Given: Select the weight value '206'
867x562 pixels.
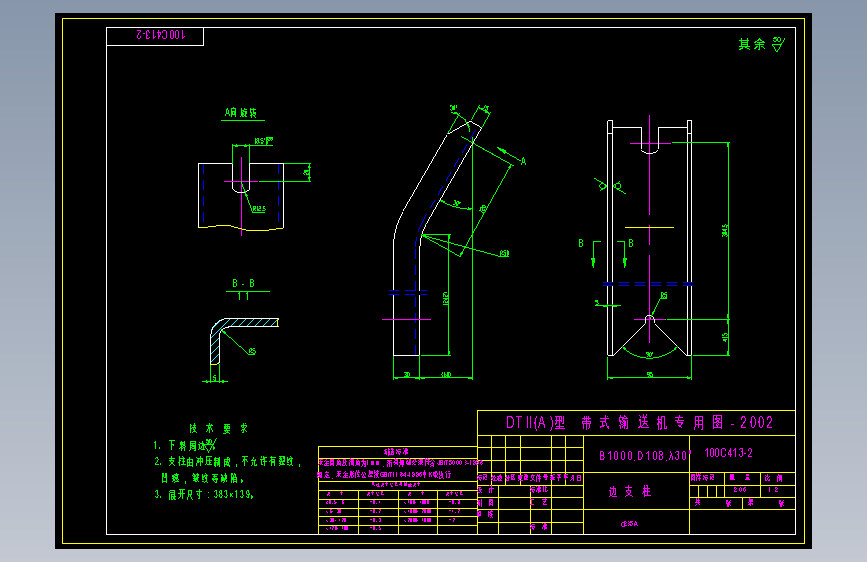Looking at the screenshot, I should point(740,490).
